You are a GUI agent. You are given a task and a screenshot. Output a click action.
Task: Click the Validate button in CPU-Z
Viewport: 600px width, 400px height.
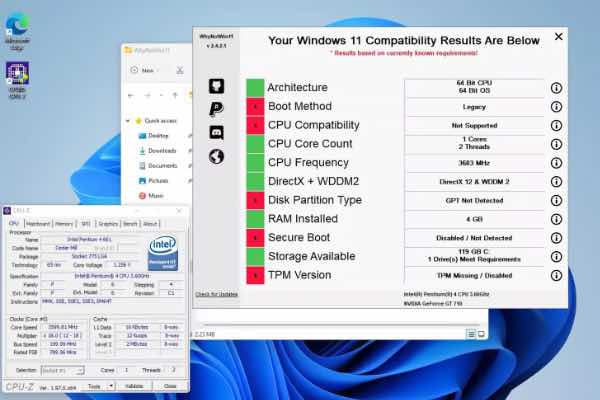[x=134, y=386]
